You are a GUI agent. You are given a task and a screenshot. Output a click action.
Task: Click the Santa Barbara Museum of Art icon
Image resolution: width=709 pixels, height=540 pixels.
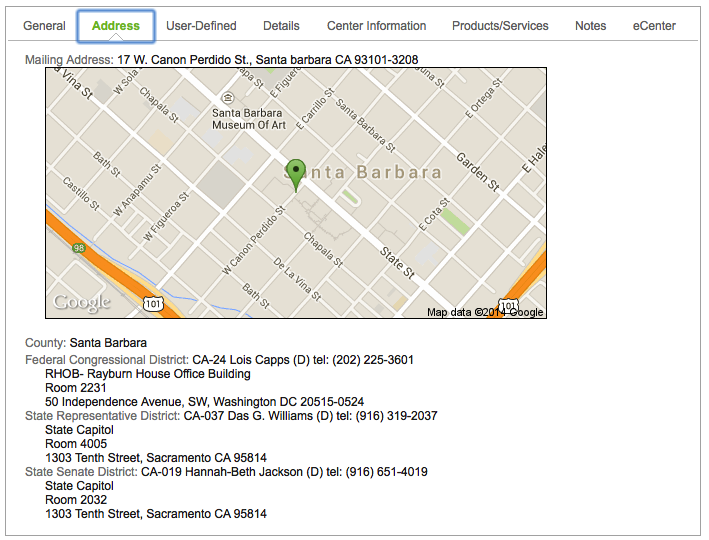point(228,97)
